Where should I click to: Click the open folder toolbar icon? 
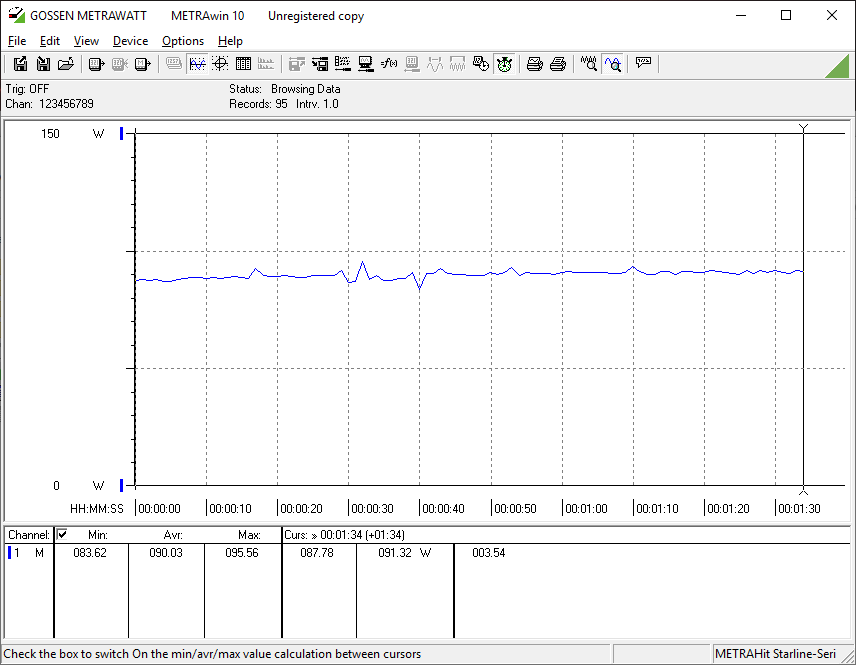(x=66, y=64)
